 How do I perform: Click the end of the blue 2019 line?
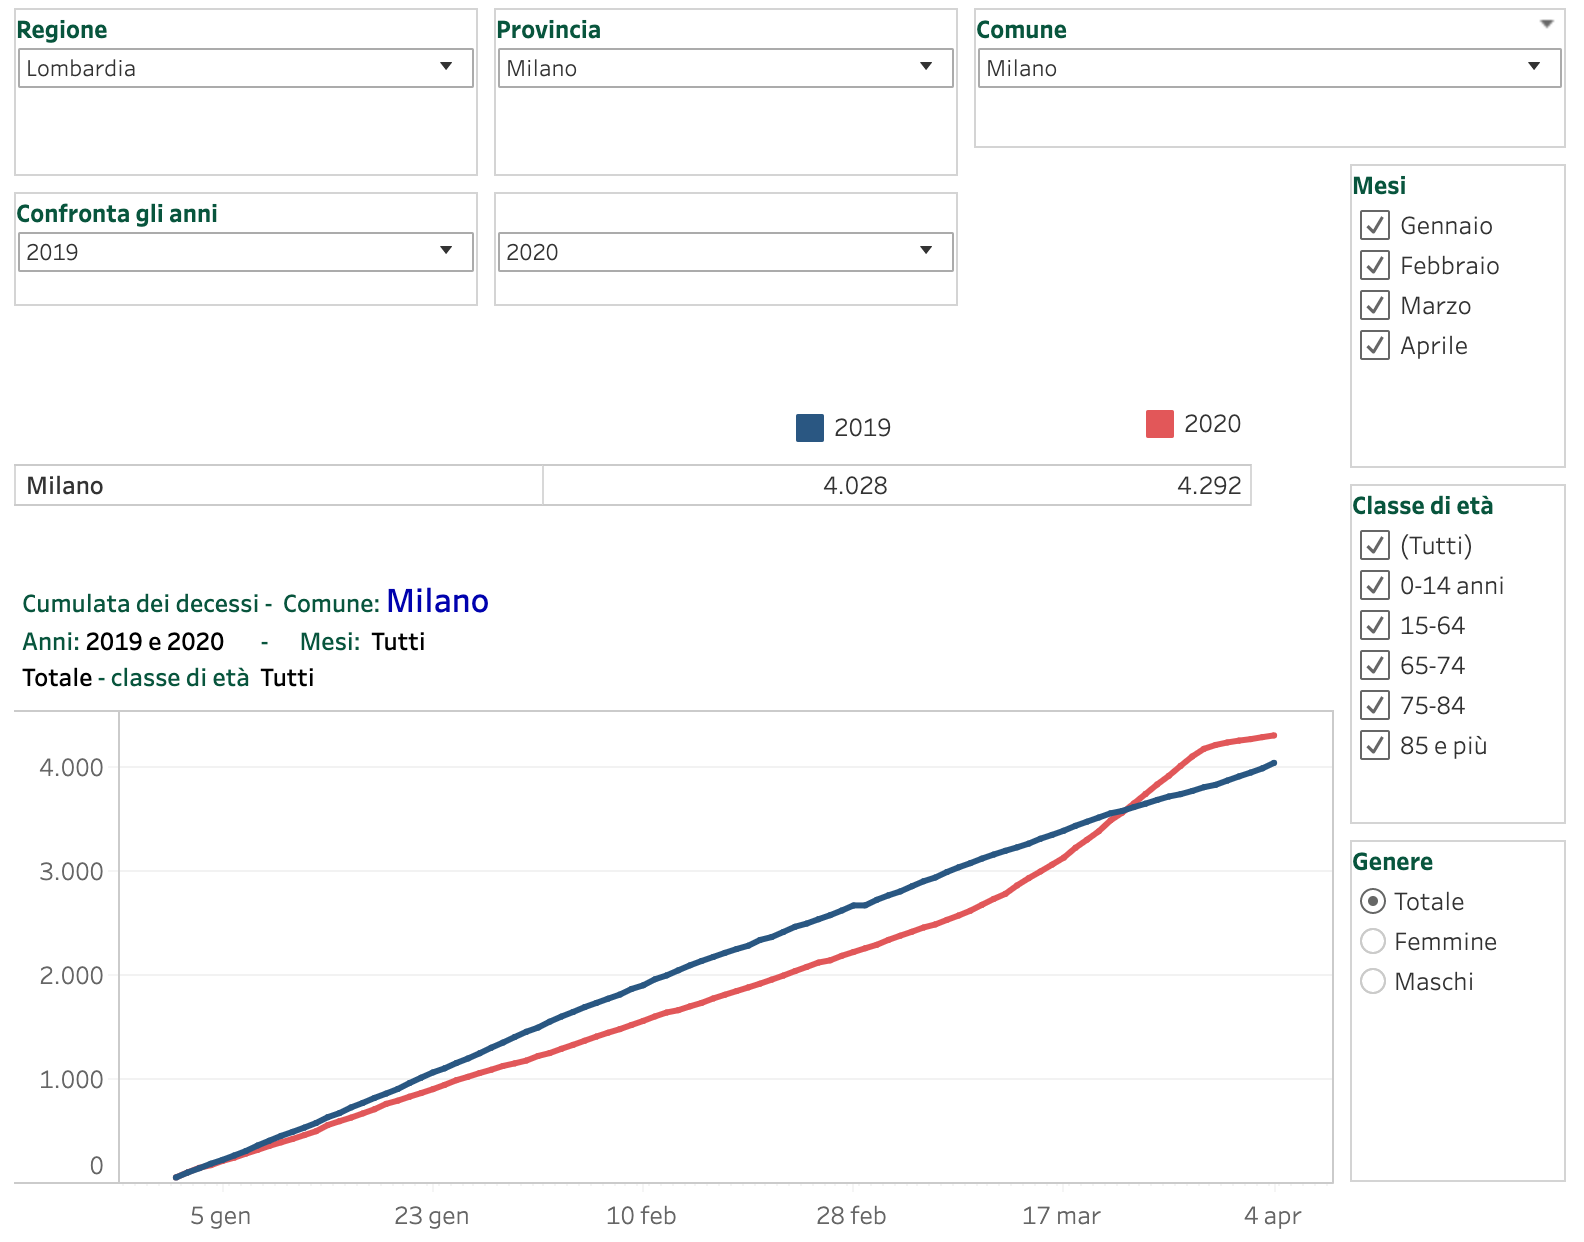1273,763
